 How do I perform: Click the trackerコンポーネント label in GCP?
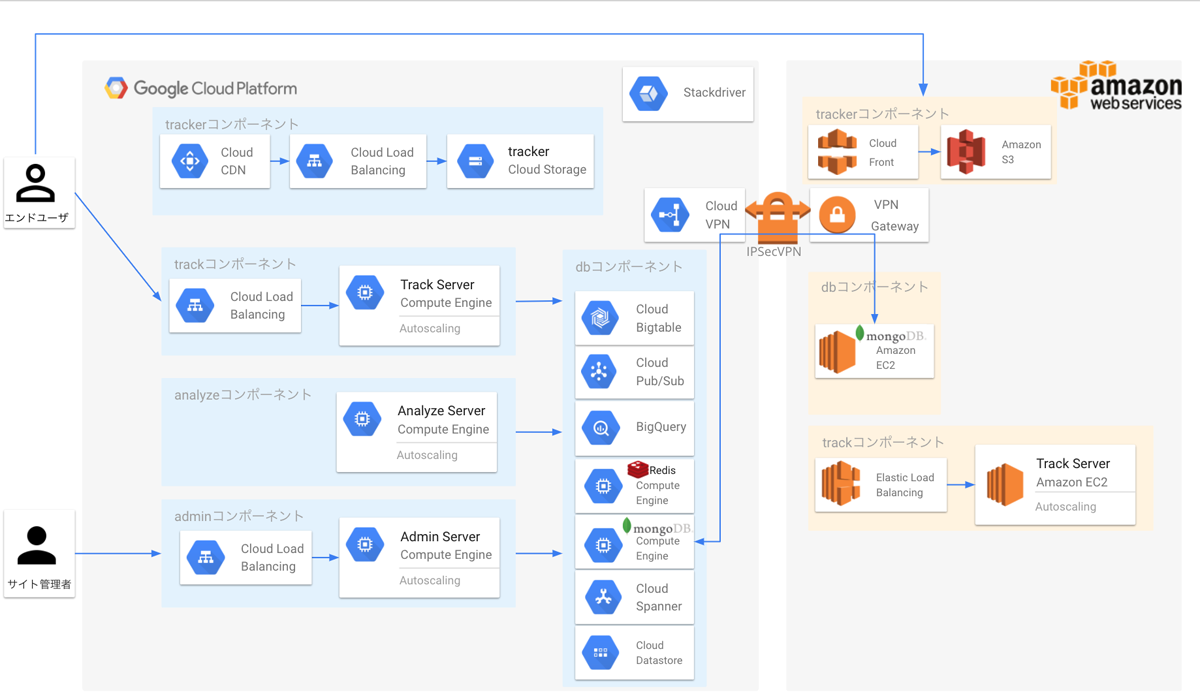click(x=232, y=124)
